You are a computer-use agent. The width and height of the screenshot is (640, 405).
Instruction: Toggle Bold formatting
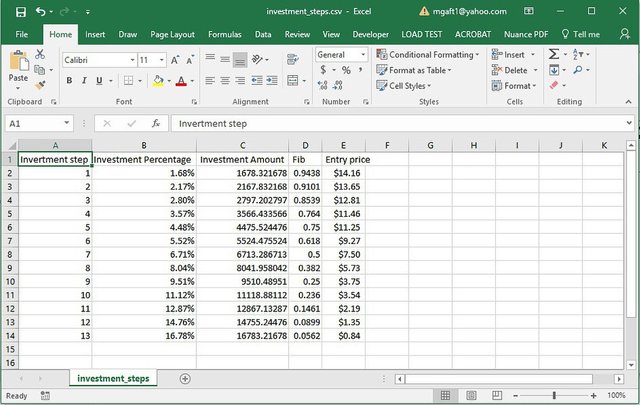tap(69, 81)
